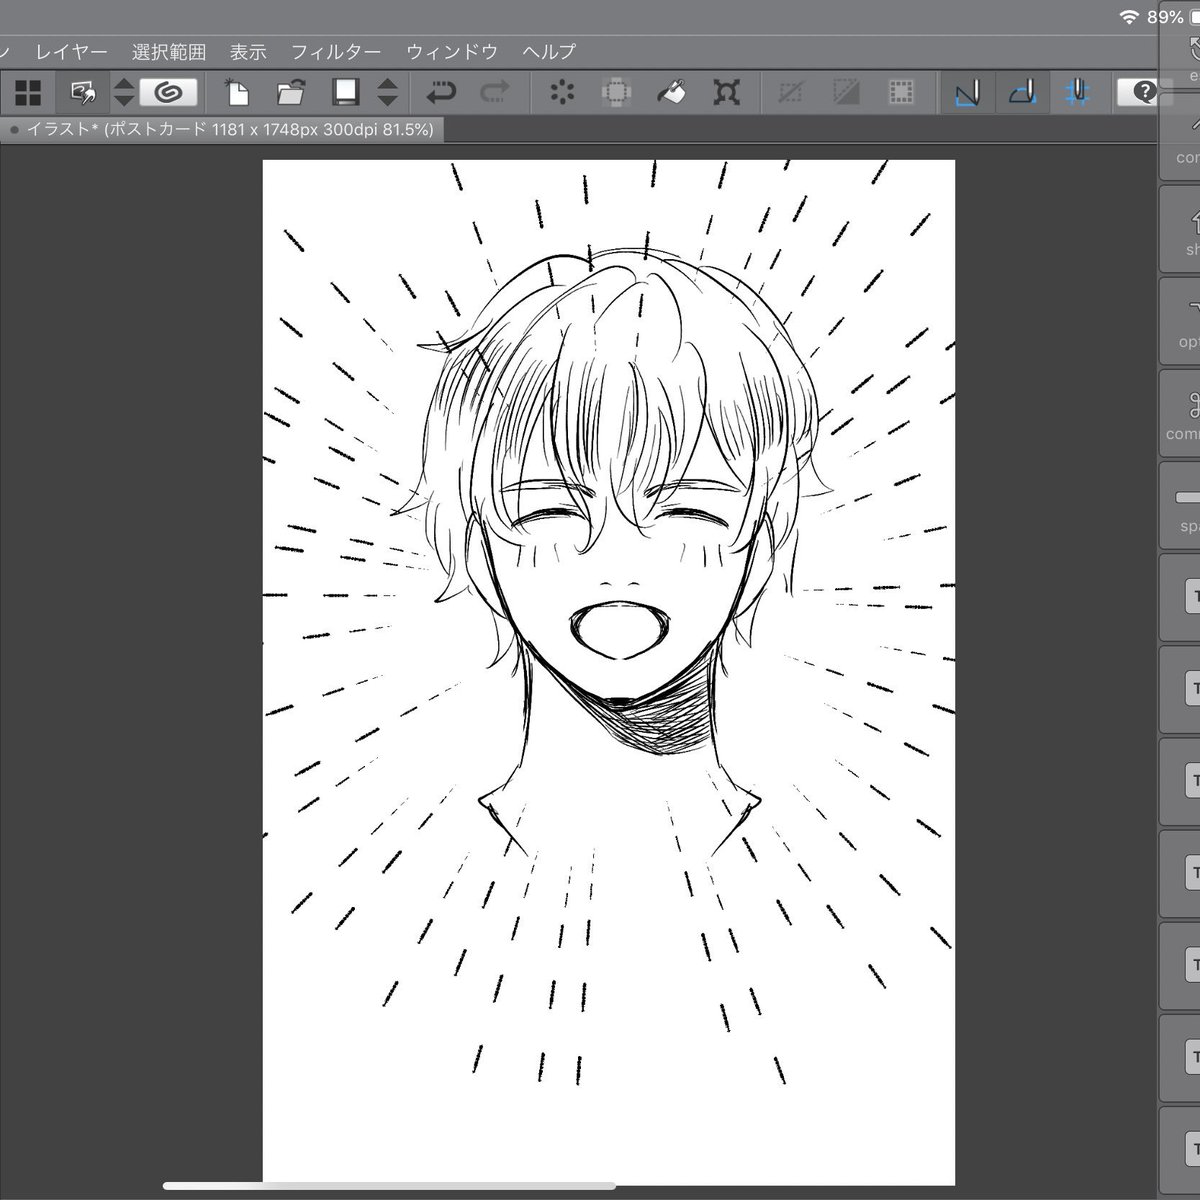Open the フィルター menu
Viewport: 1200px width, 1200px height.
336,52
